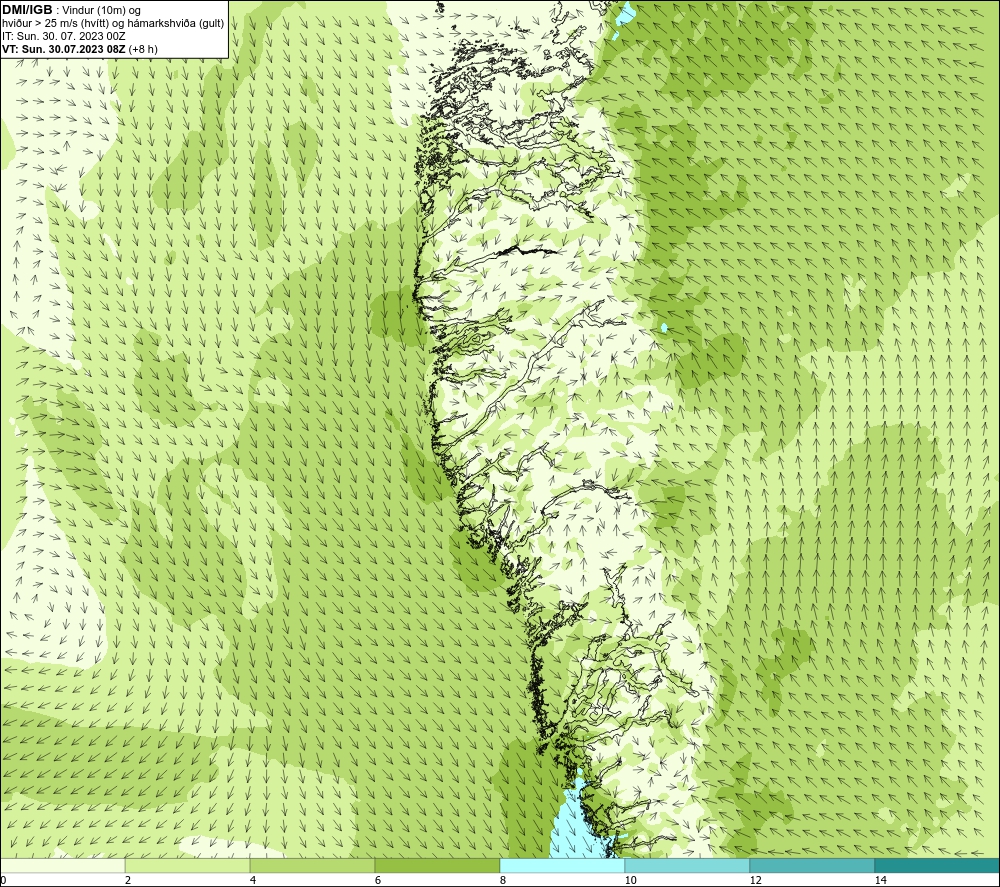Click the '14' scale tick label
Viewport: 1000px width, 887px height.
pyautogui.click(x=880, y=880)
